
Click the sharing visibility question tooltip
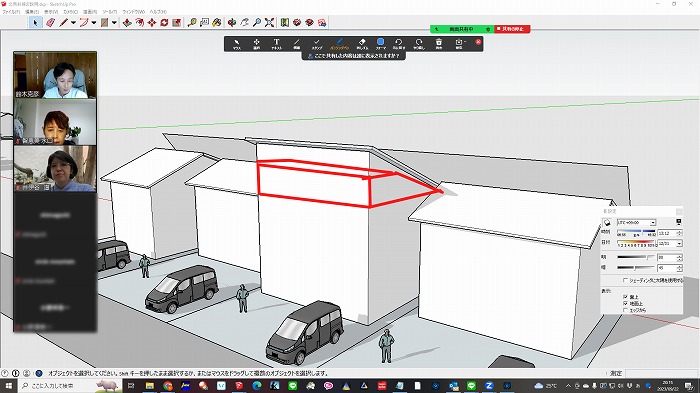[354, 56]
